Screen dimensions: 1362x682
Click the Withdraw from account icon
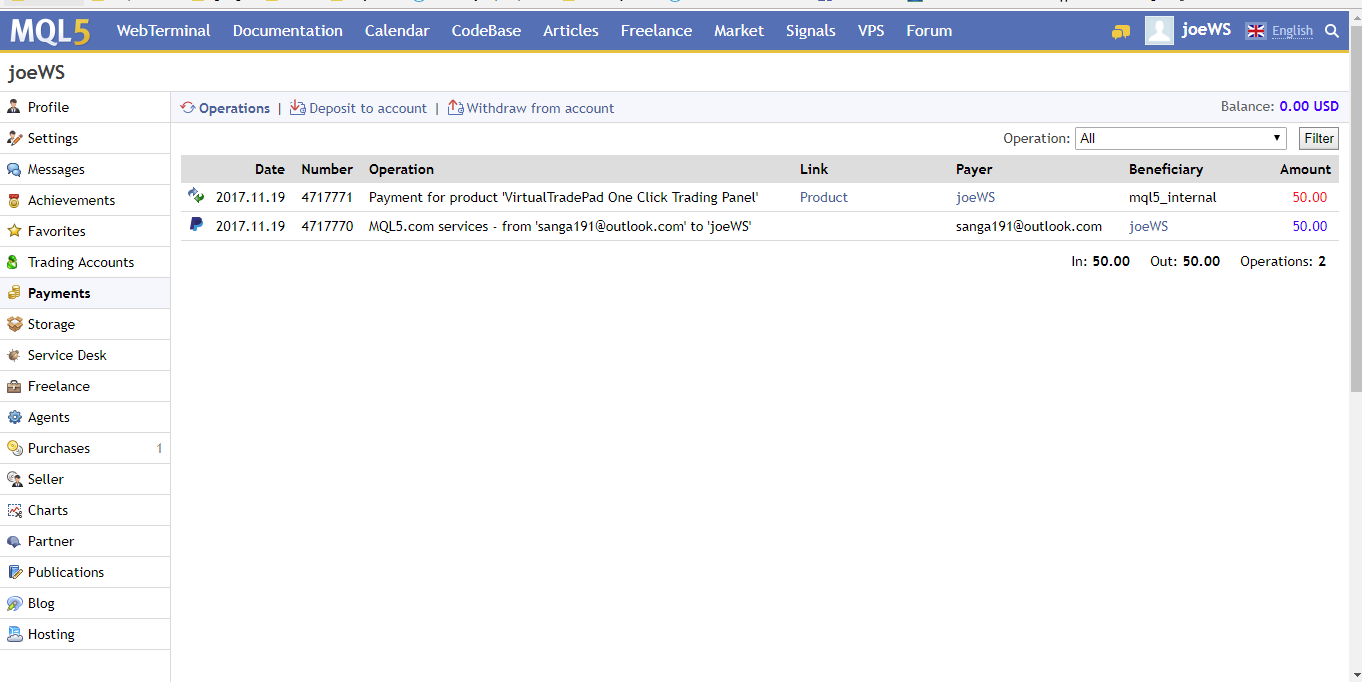455,107
